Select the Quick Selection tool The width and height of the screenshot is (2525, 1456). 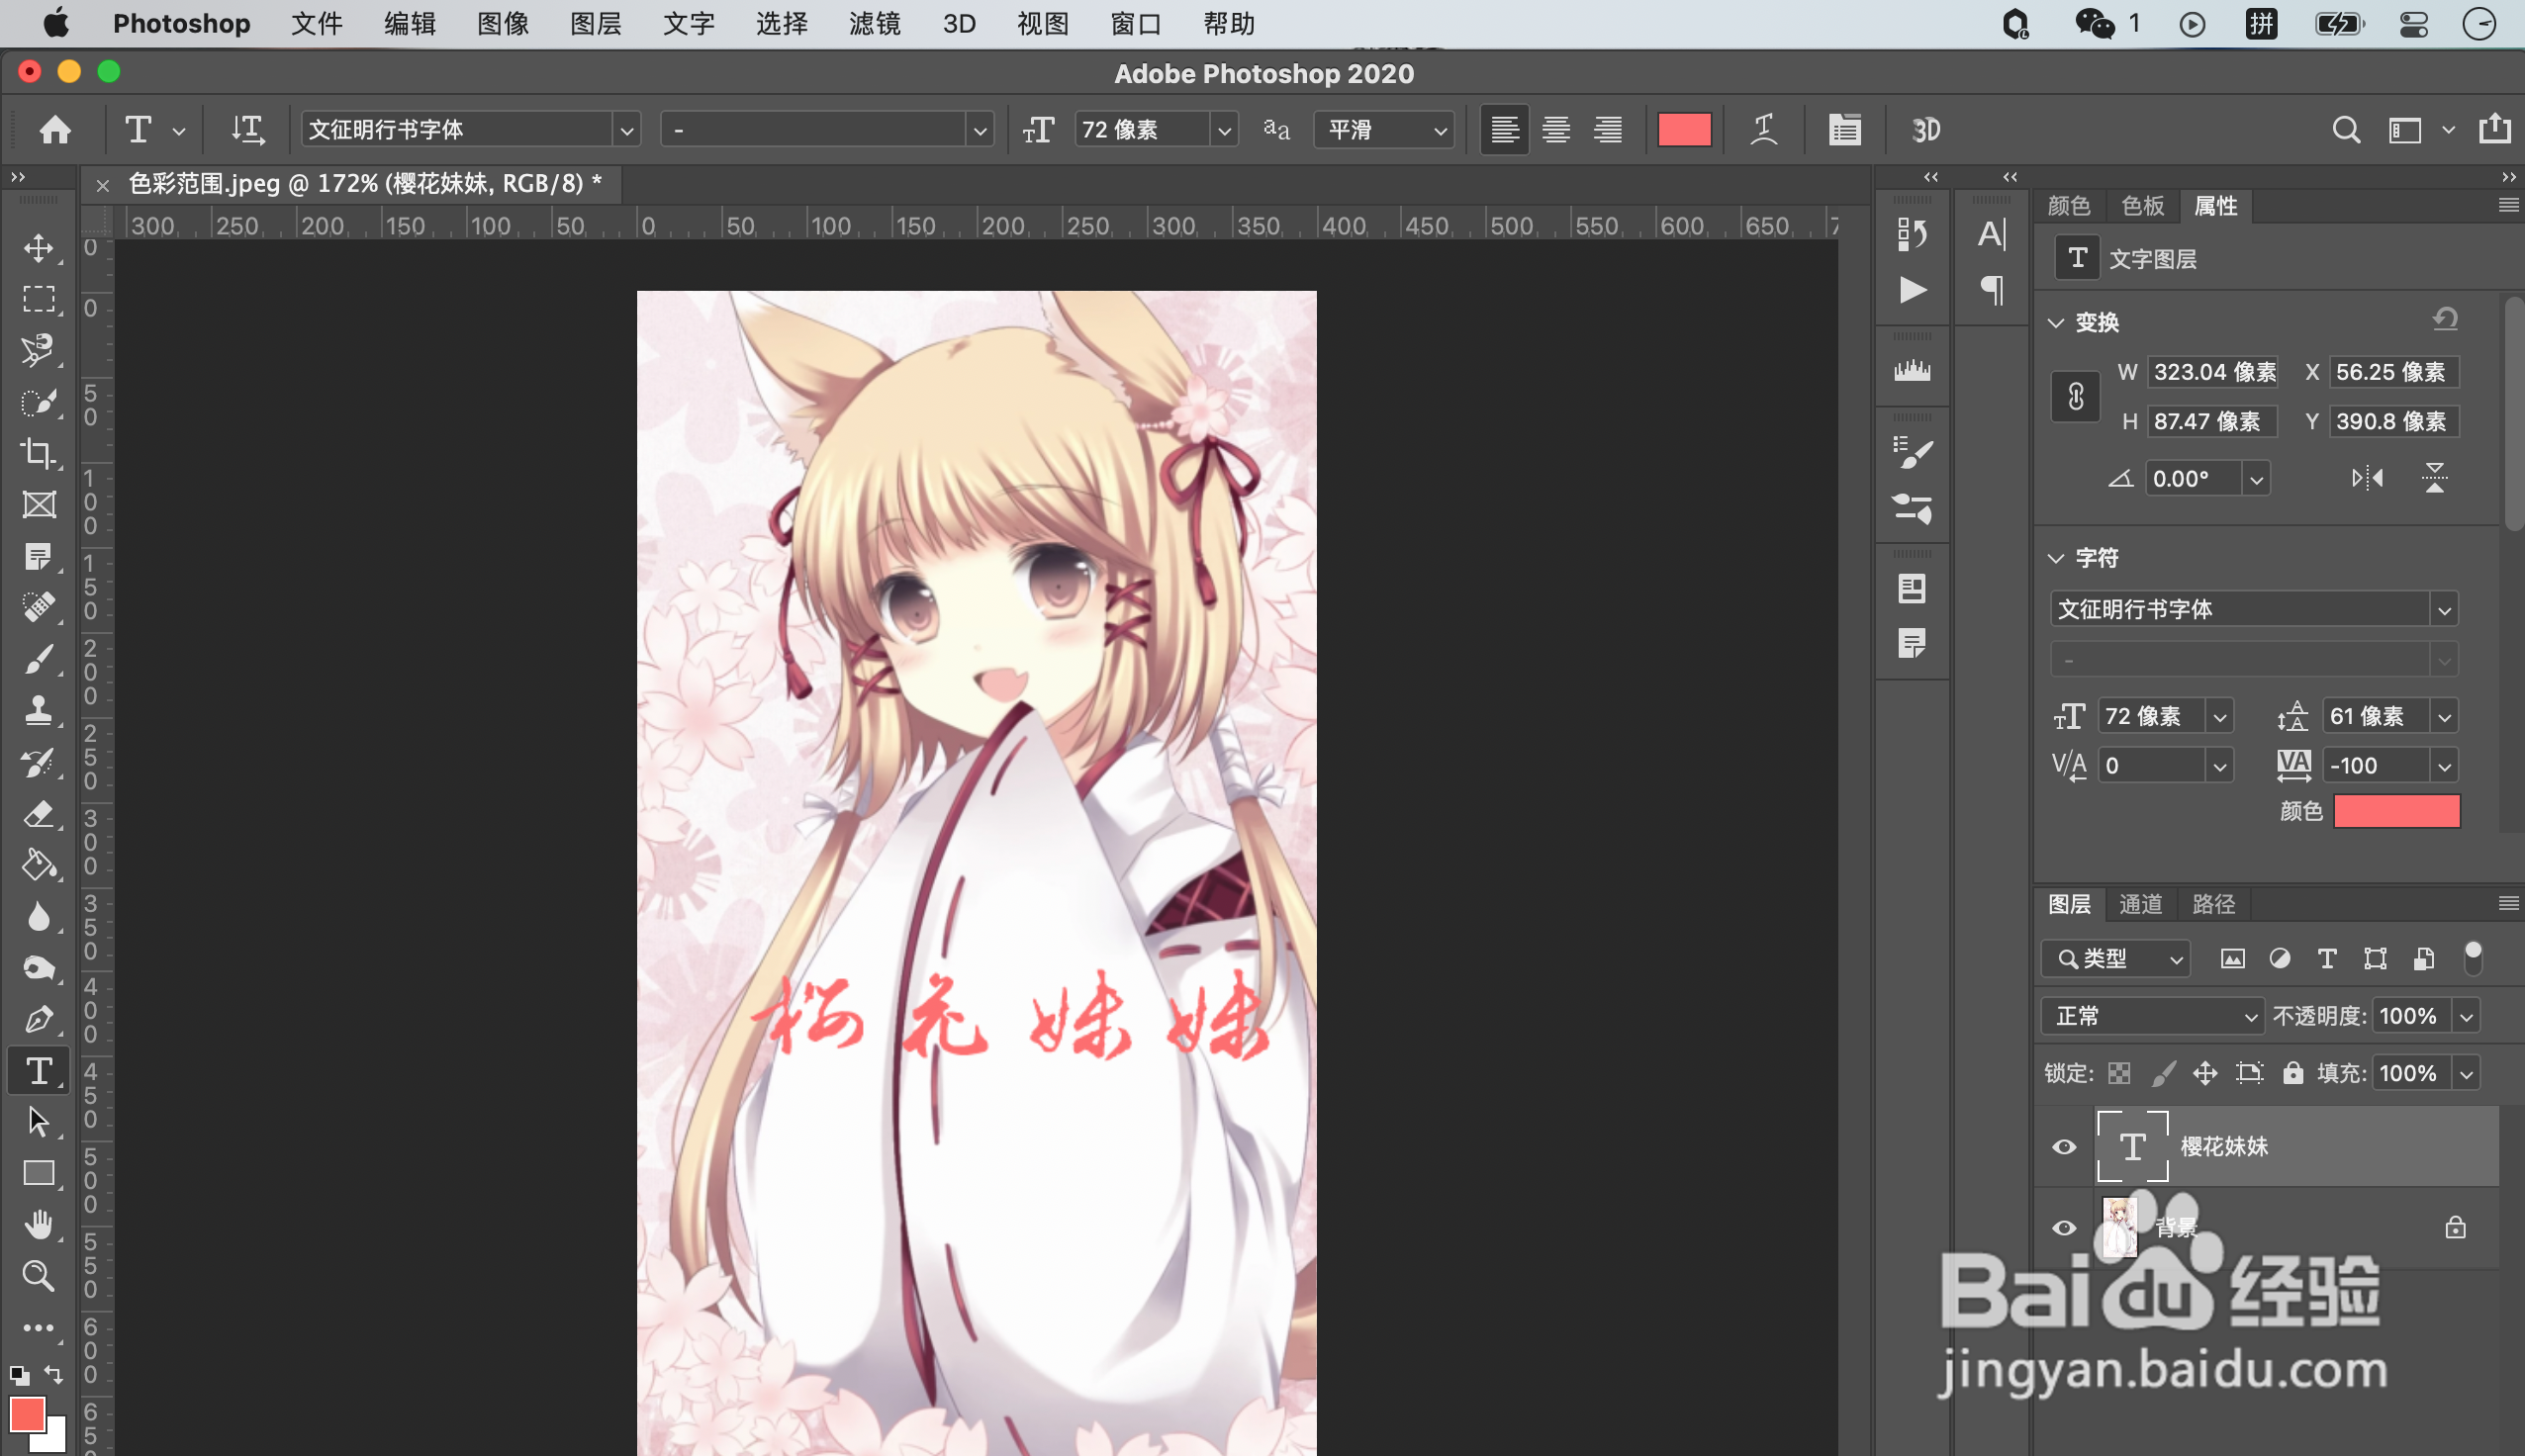39,402
